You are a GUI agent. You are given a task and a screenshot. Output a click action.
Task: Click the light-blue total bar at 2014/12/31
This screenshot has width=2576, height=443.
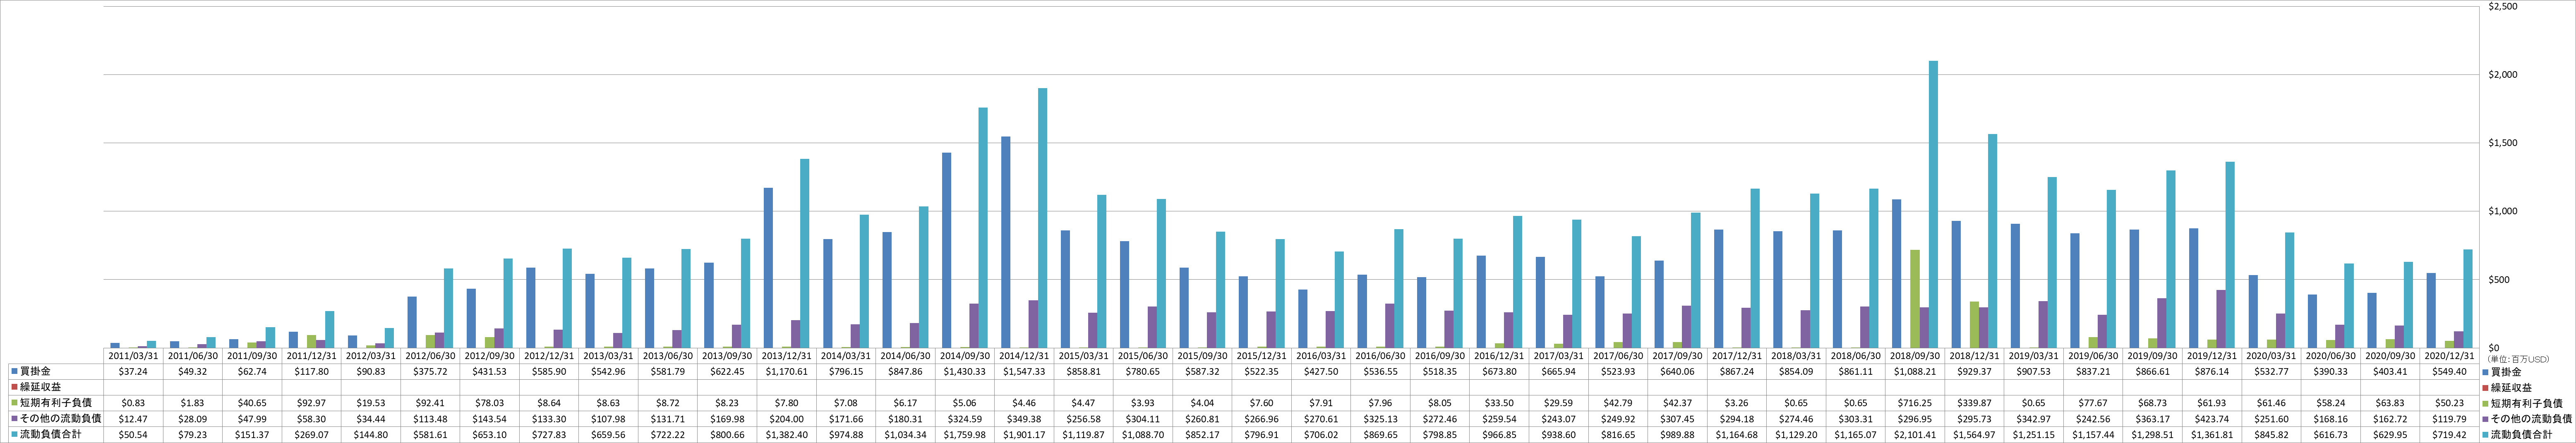pos(1042,218)
